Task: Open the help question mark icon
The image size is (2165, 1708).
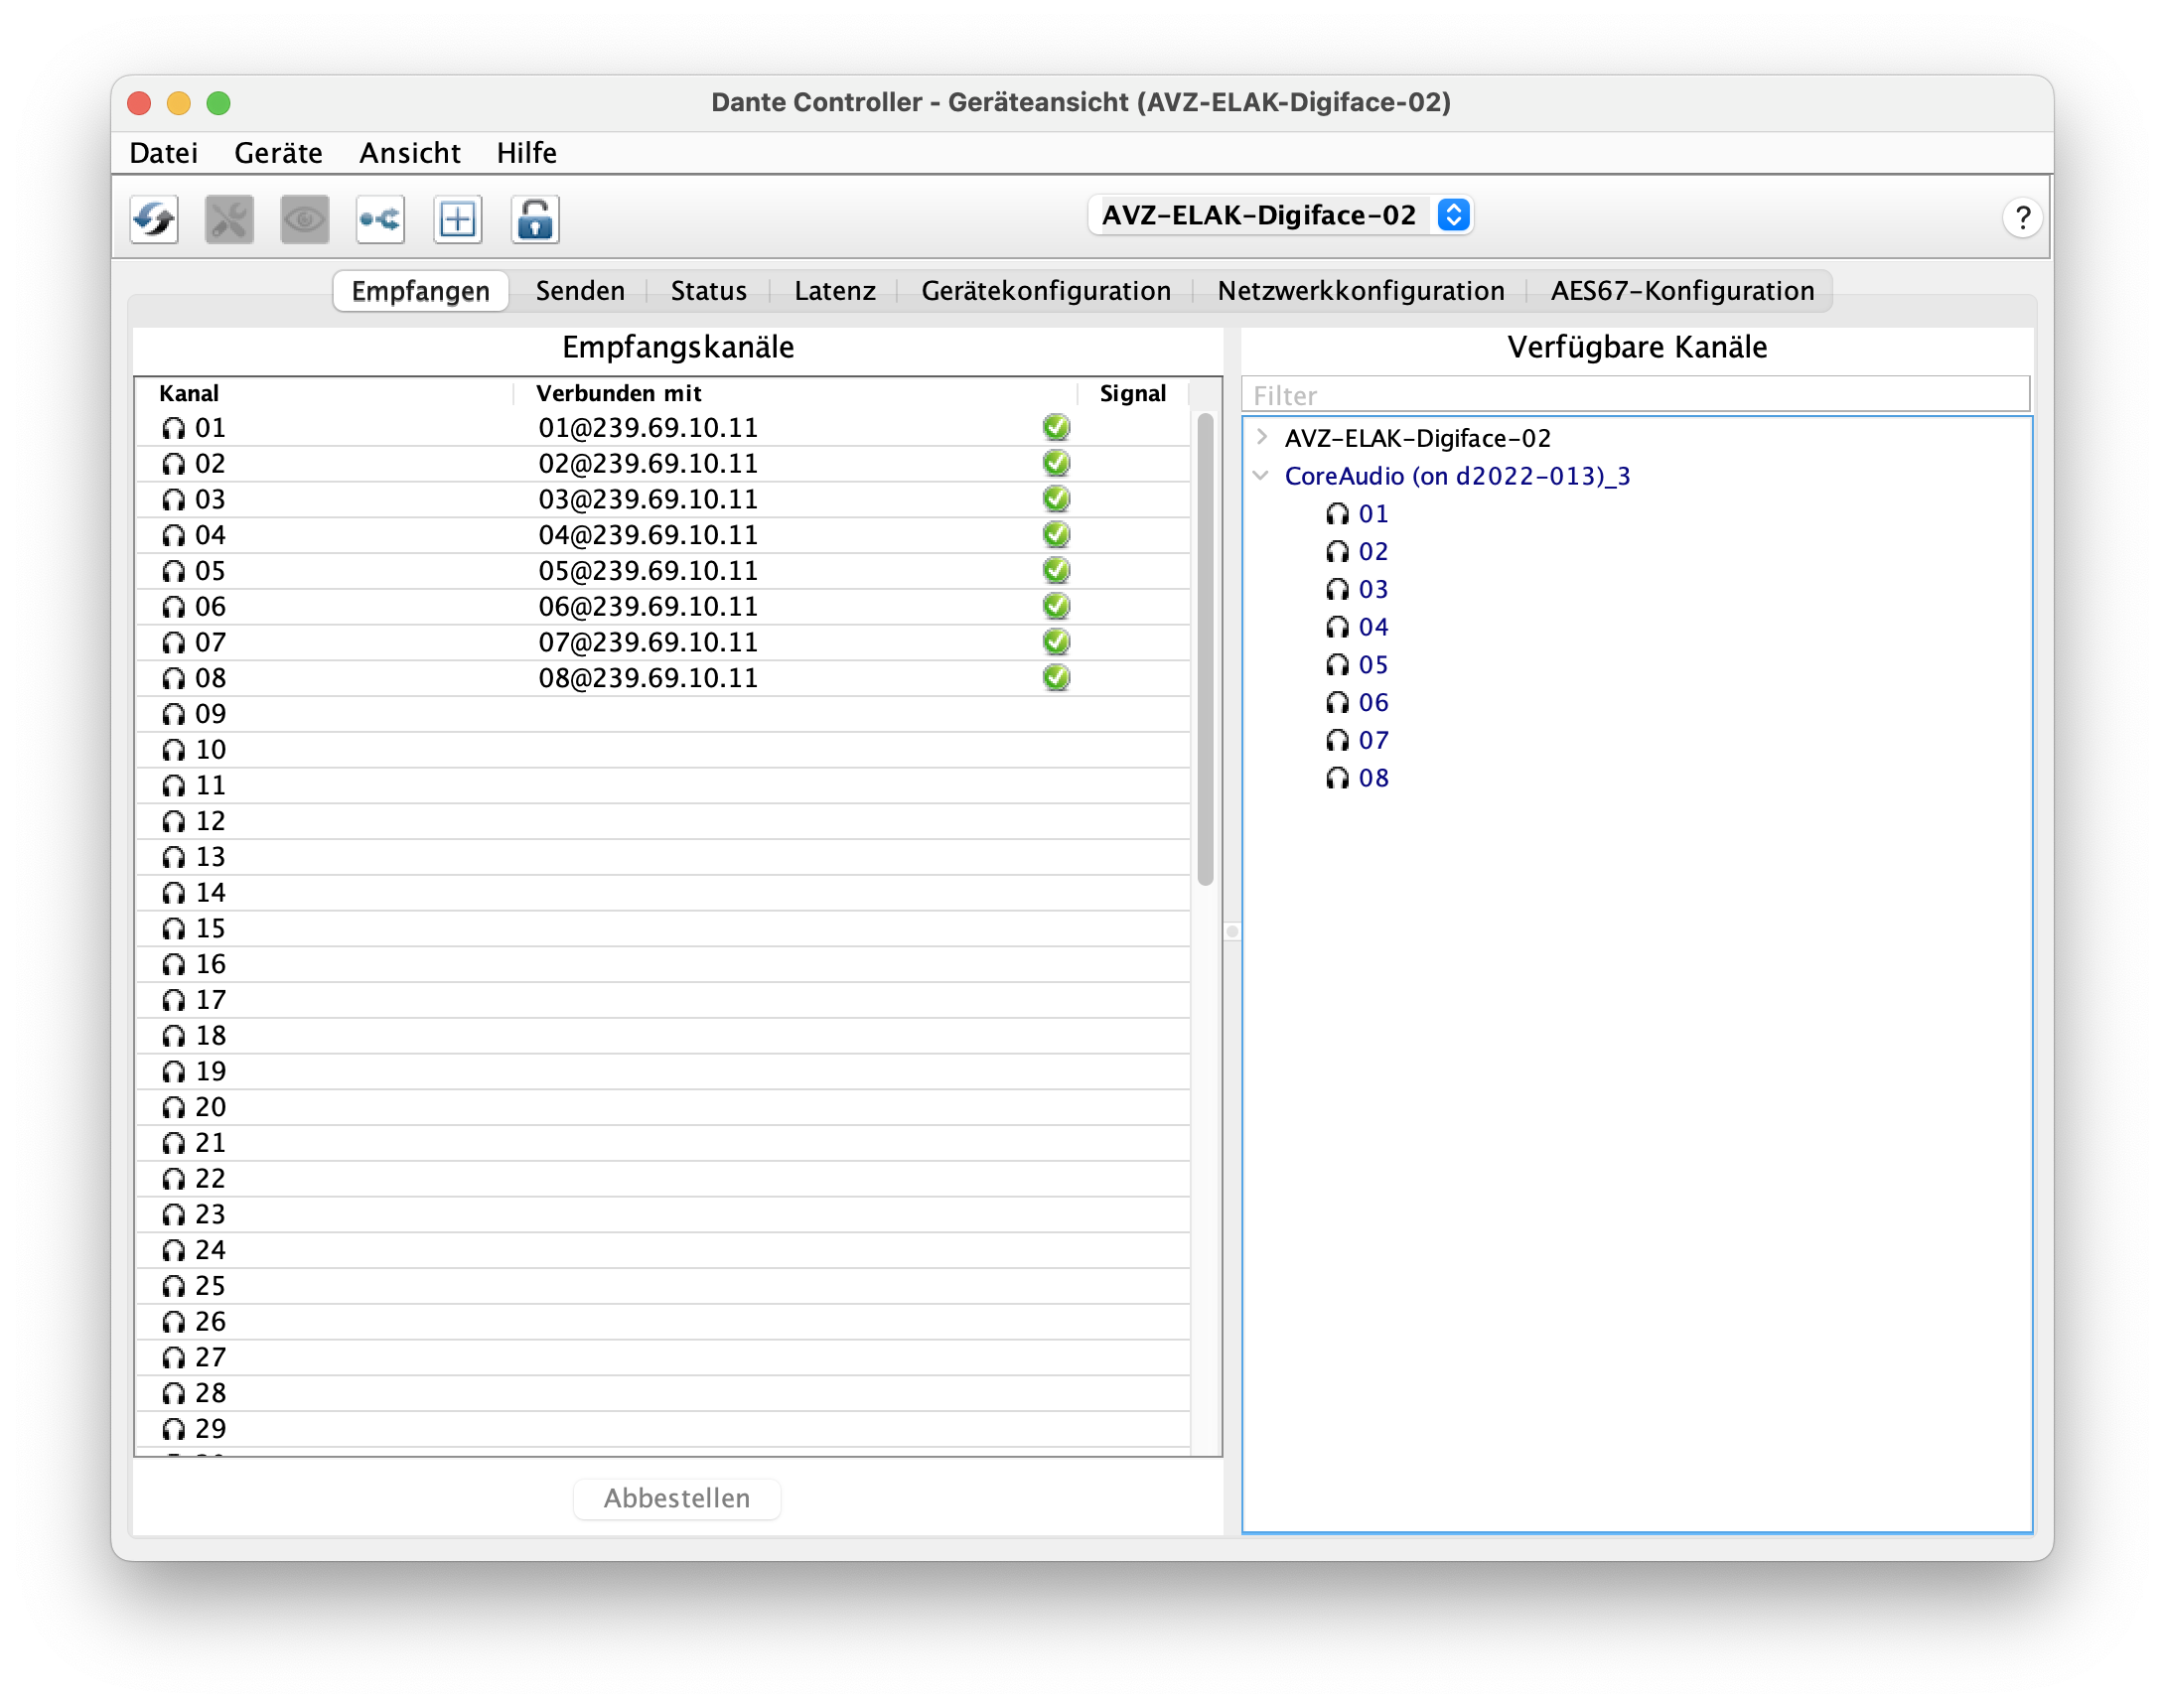Action: pos(2023,217)
